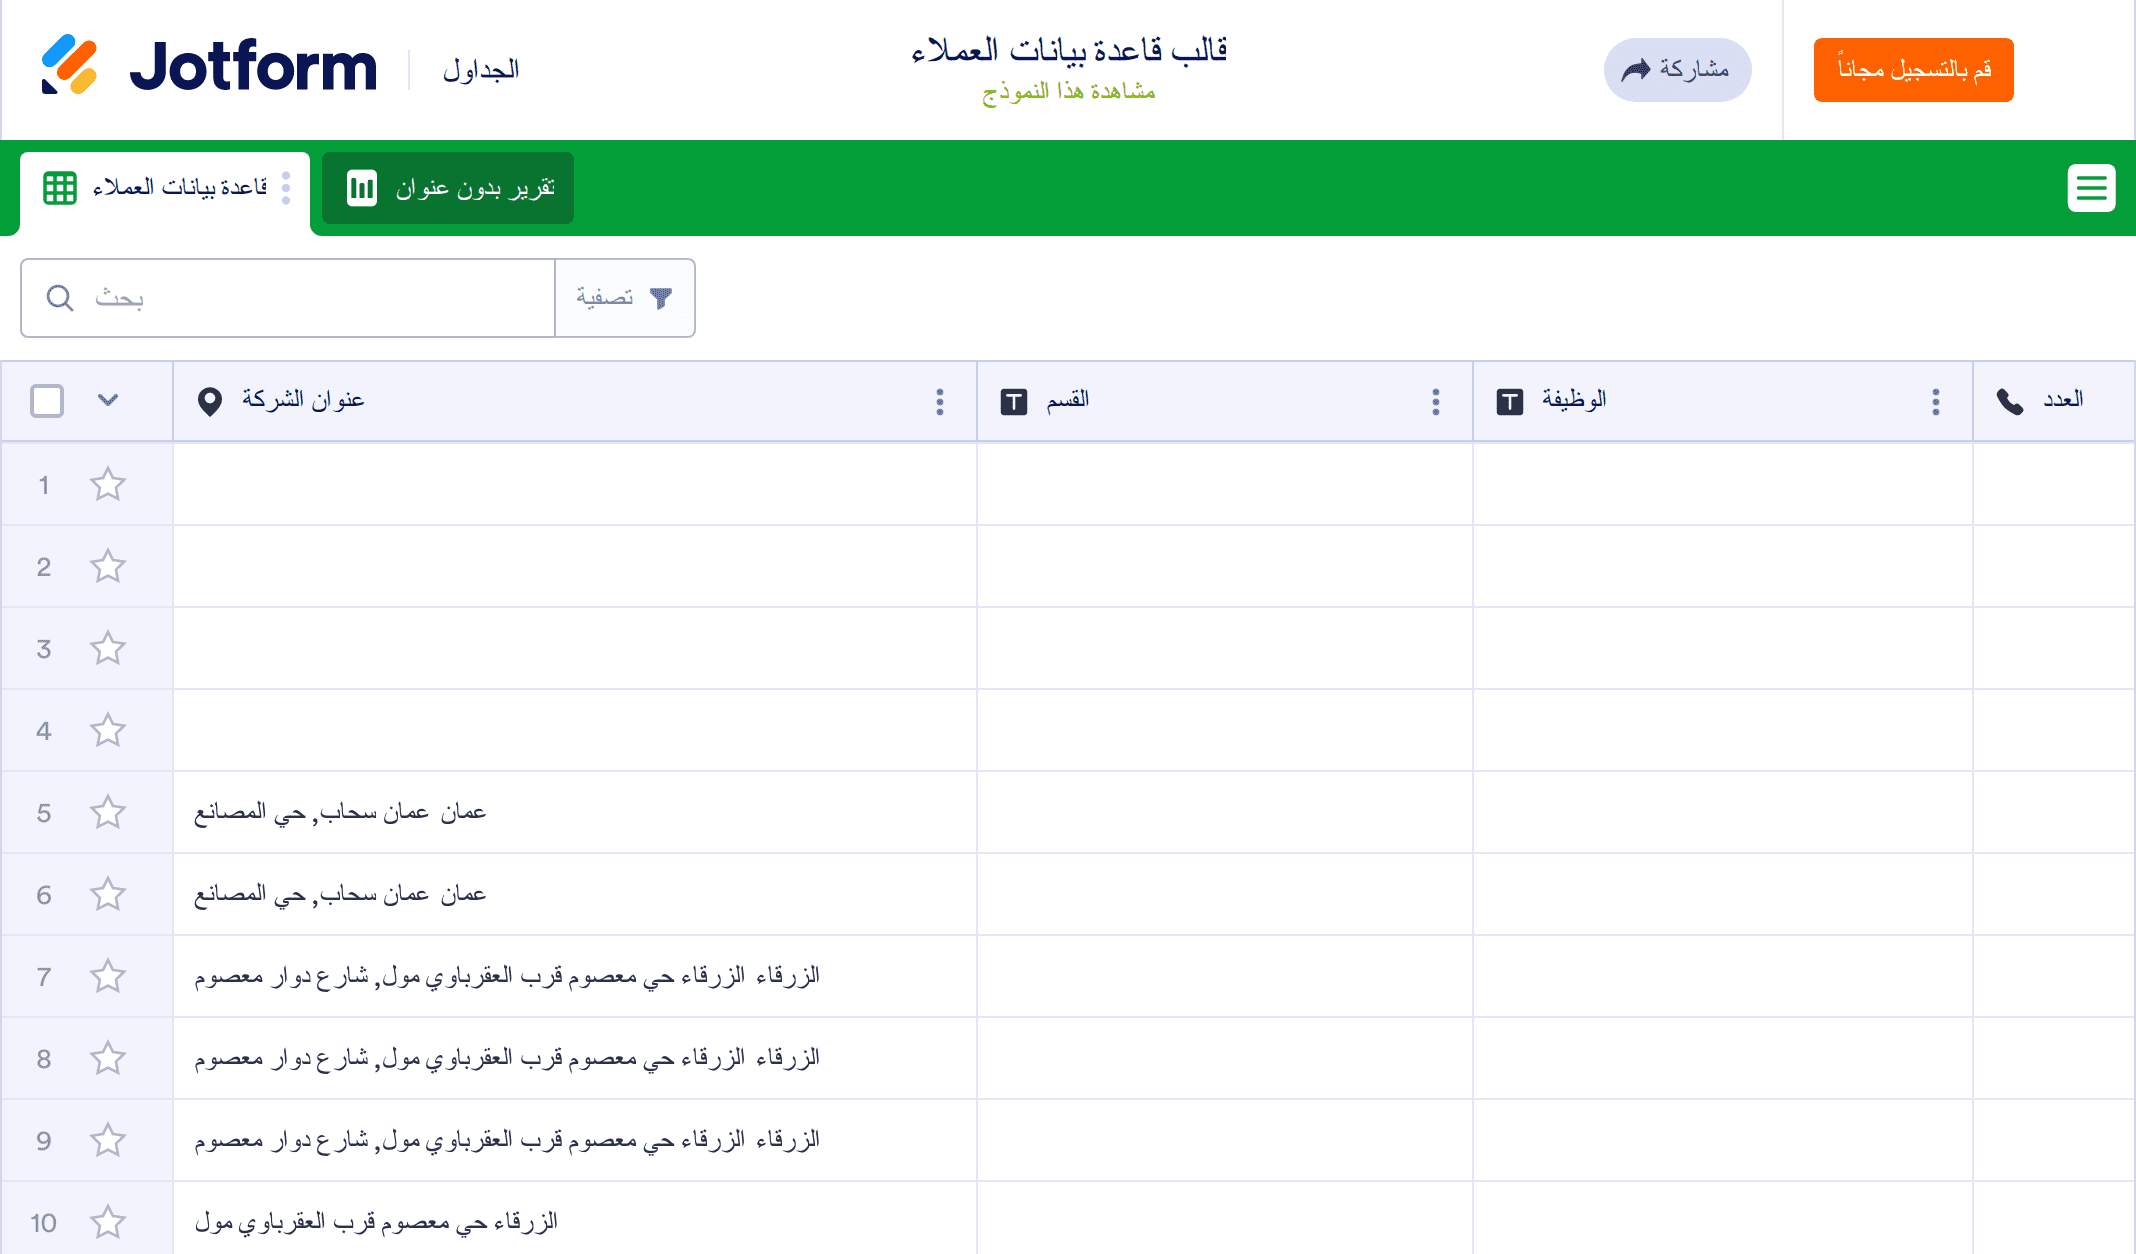Viewport: 2136px width, 1254px height.
Task: Open مشاهدة هذا النموذج link
Action: pos(1068,92)
